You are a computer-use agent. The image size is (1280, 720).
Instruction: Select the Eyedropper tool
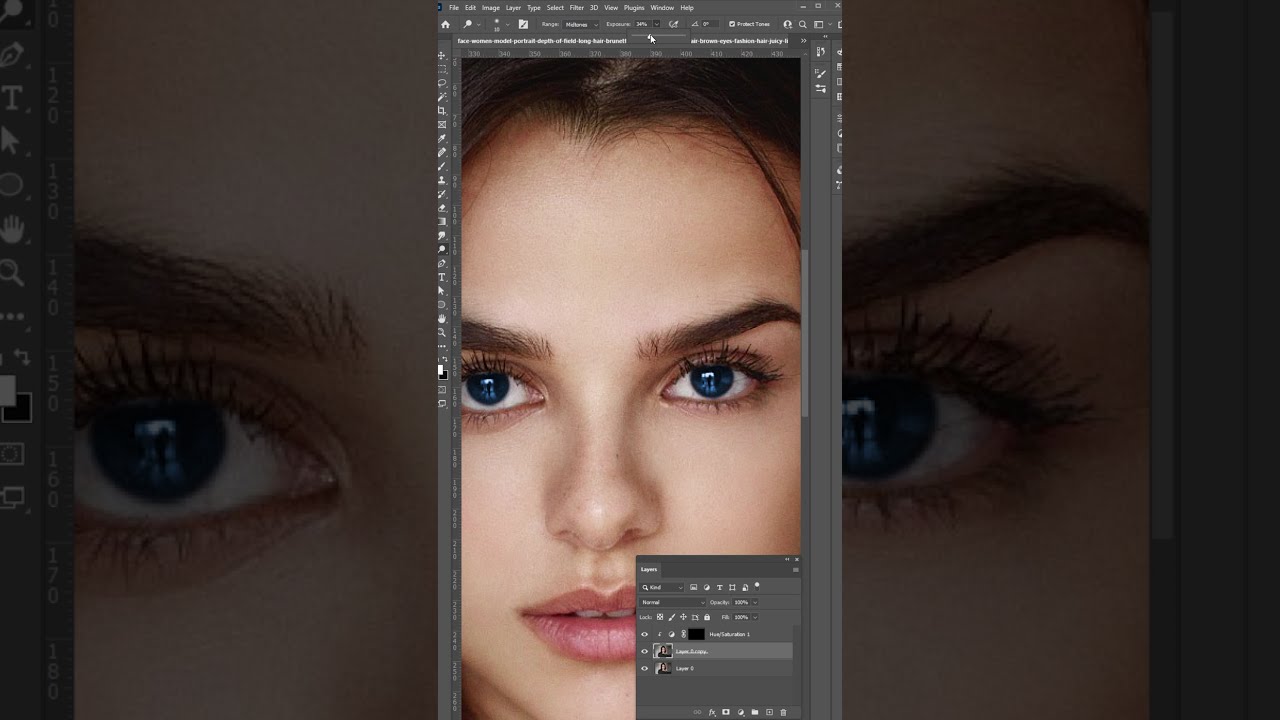[x=442, y=139]
